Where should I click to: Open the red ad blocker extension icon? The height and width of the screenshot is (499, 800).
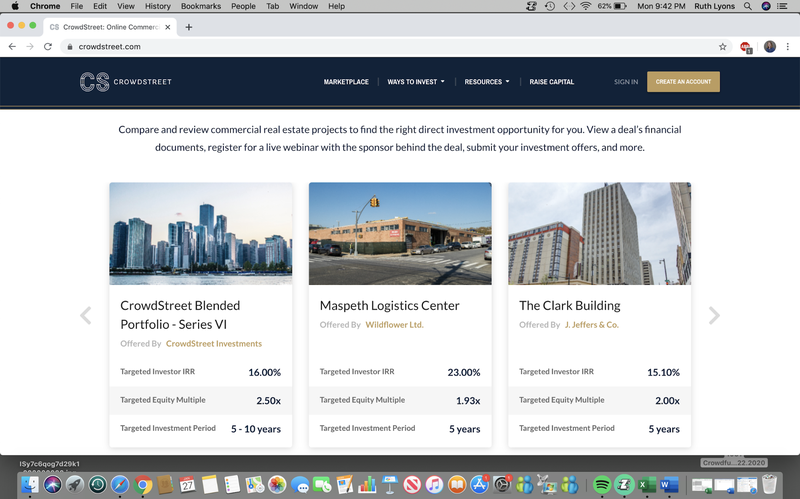(746, 47)
